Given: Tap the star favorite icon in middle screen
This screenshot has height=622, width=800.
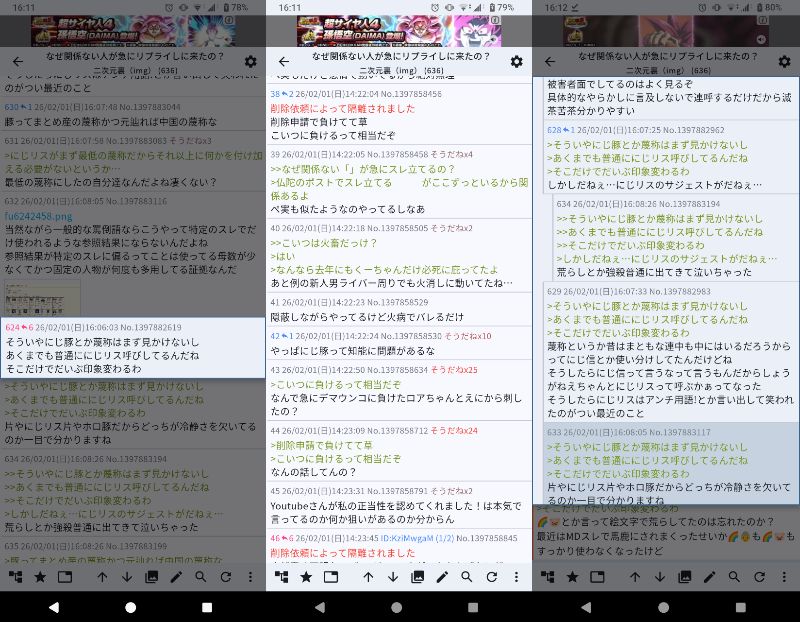Looking at the screenshot, I should (x=306, y=577).
